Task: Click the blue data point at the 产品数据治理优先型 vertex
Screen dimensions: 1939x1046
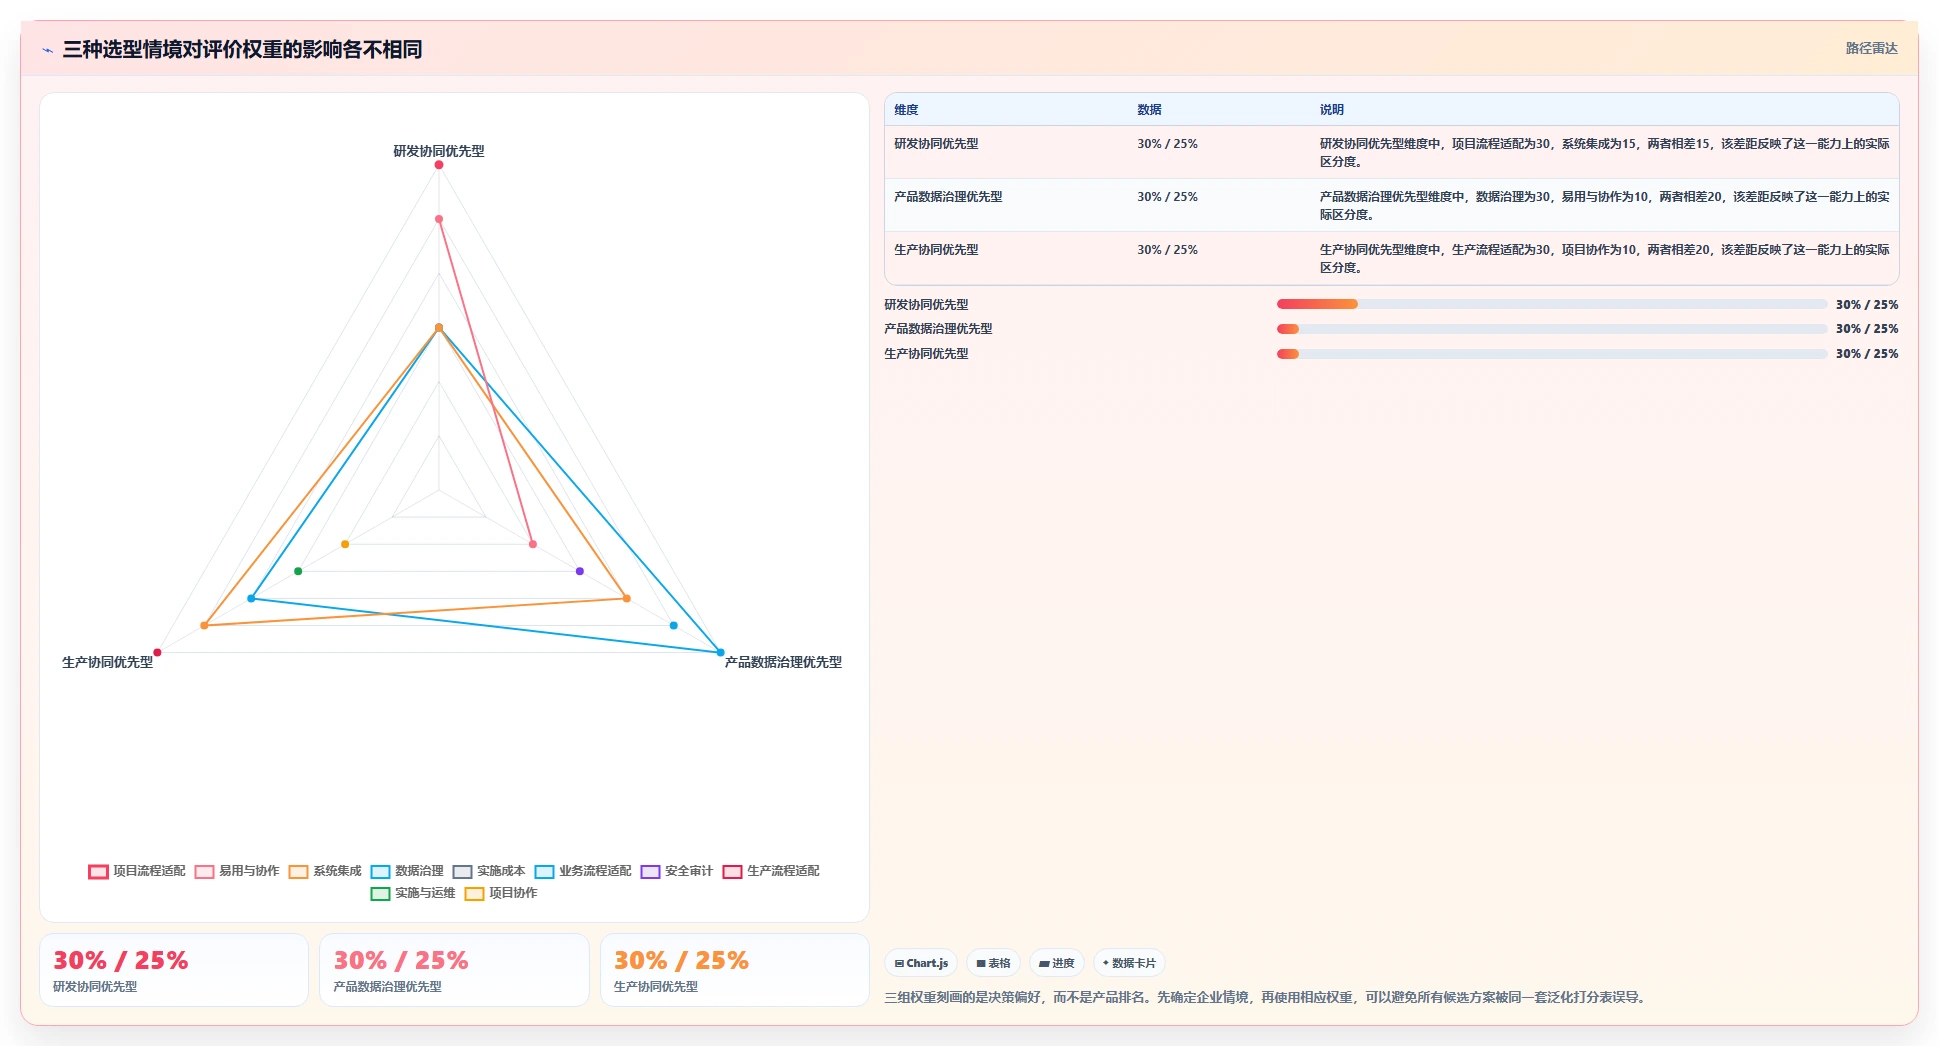Action: (x=720, y=652)
